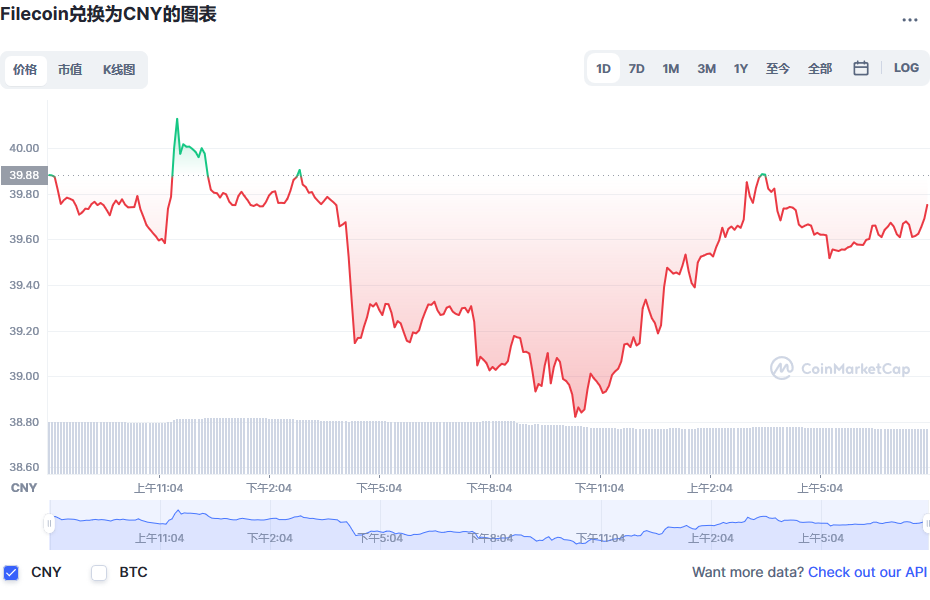
Task: Toggle LOG scale on the chart
Action: click(906, 68)
